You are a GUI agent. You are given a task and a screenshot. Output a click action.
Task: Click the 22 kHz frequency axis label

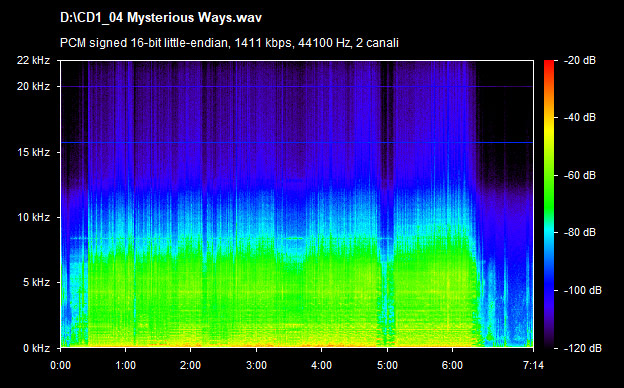[33, 60]
